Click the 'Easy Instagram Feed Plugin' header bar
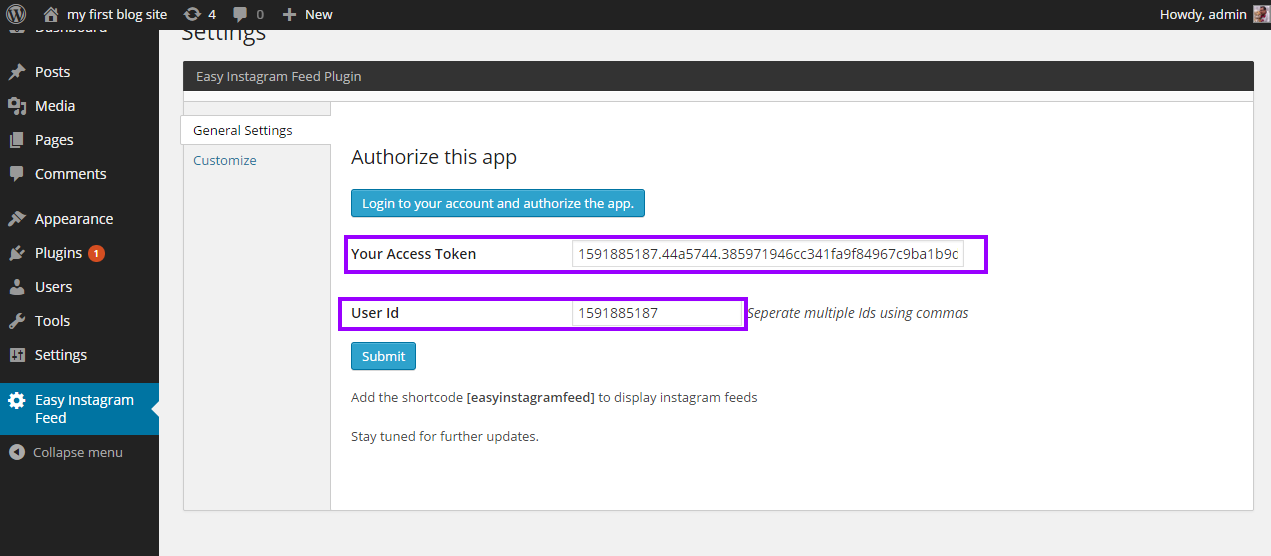The width and height of the screenshot is (1271, 556). pos(718,76)
